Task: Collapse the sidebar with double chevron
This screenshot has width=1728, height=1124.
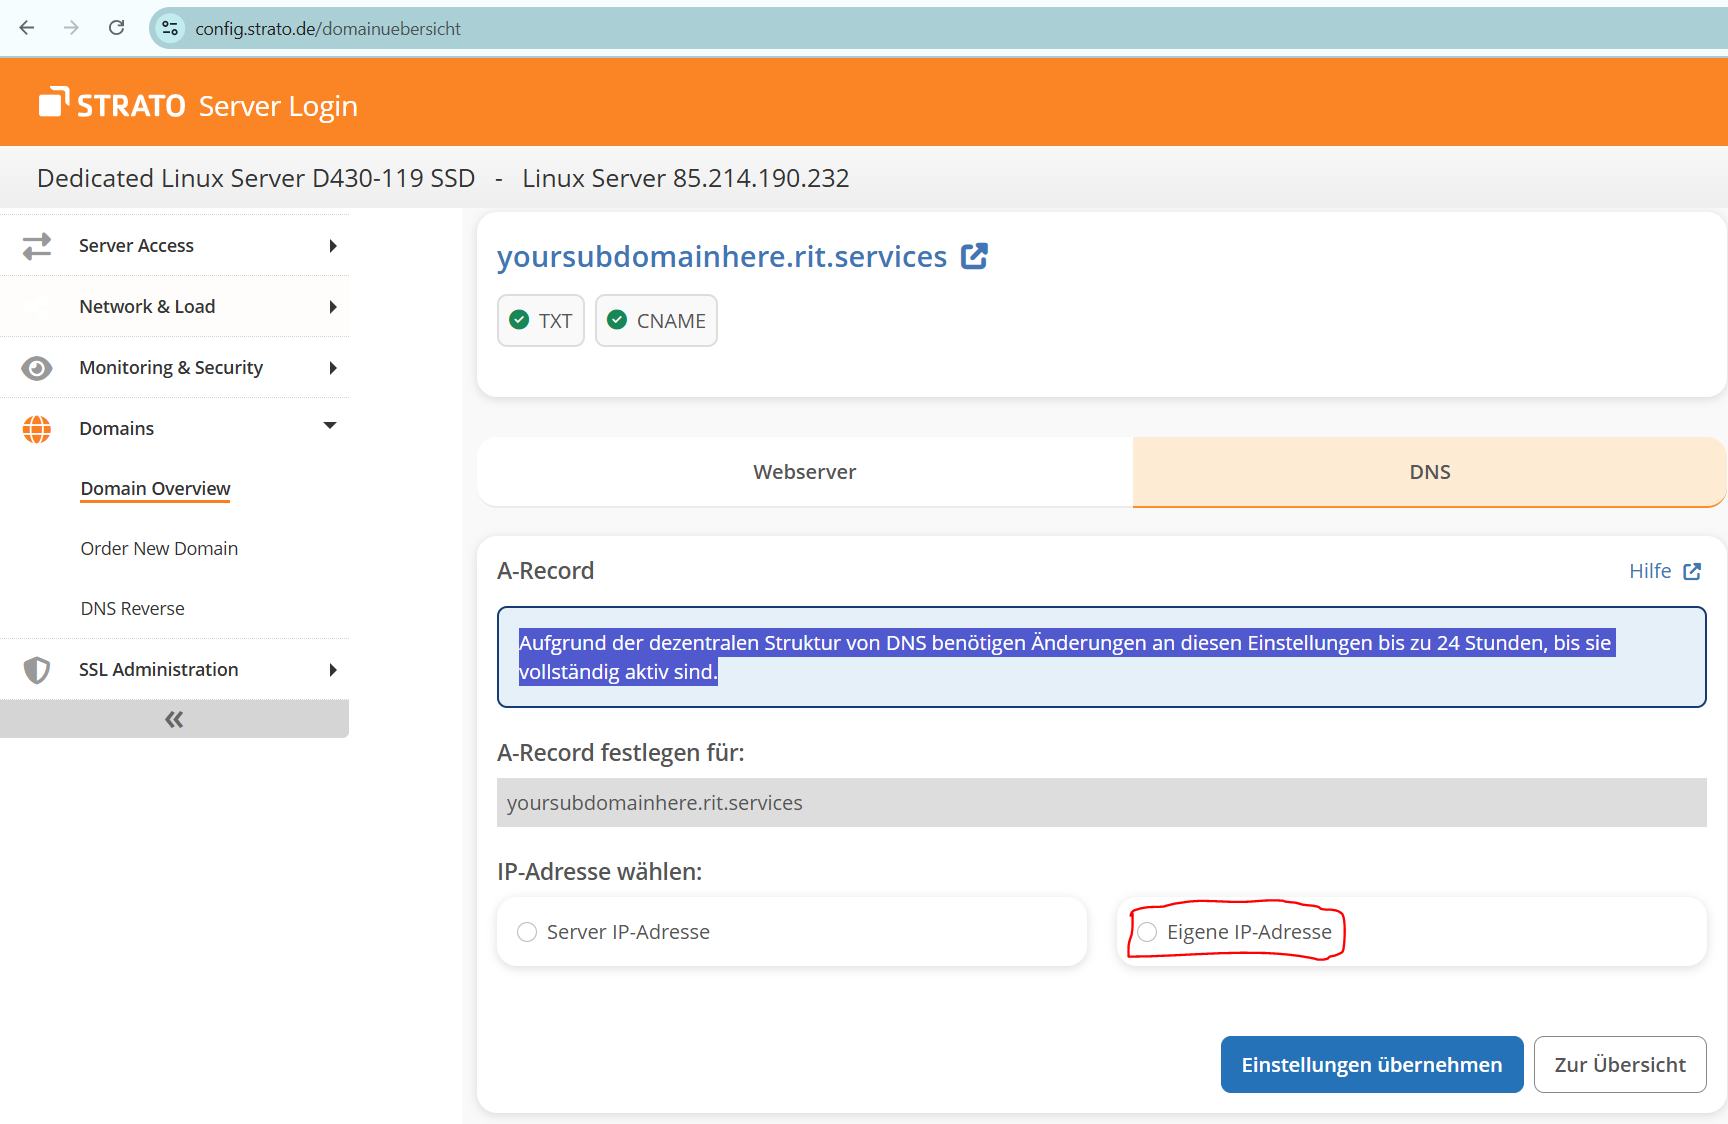Action: point(174,719)
